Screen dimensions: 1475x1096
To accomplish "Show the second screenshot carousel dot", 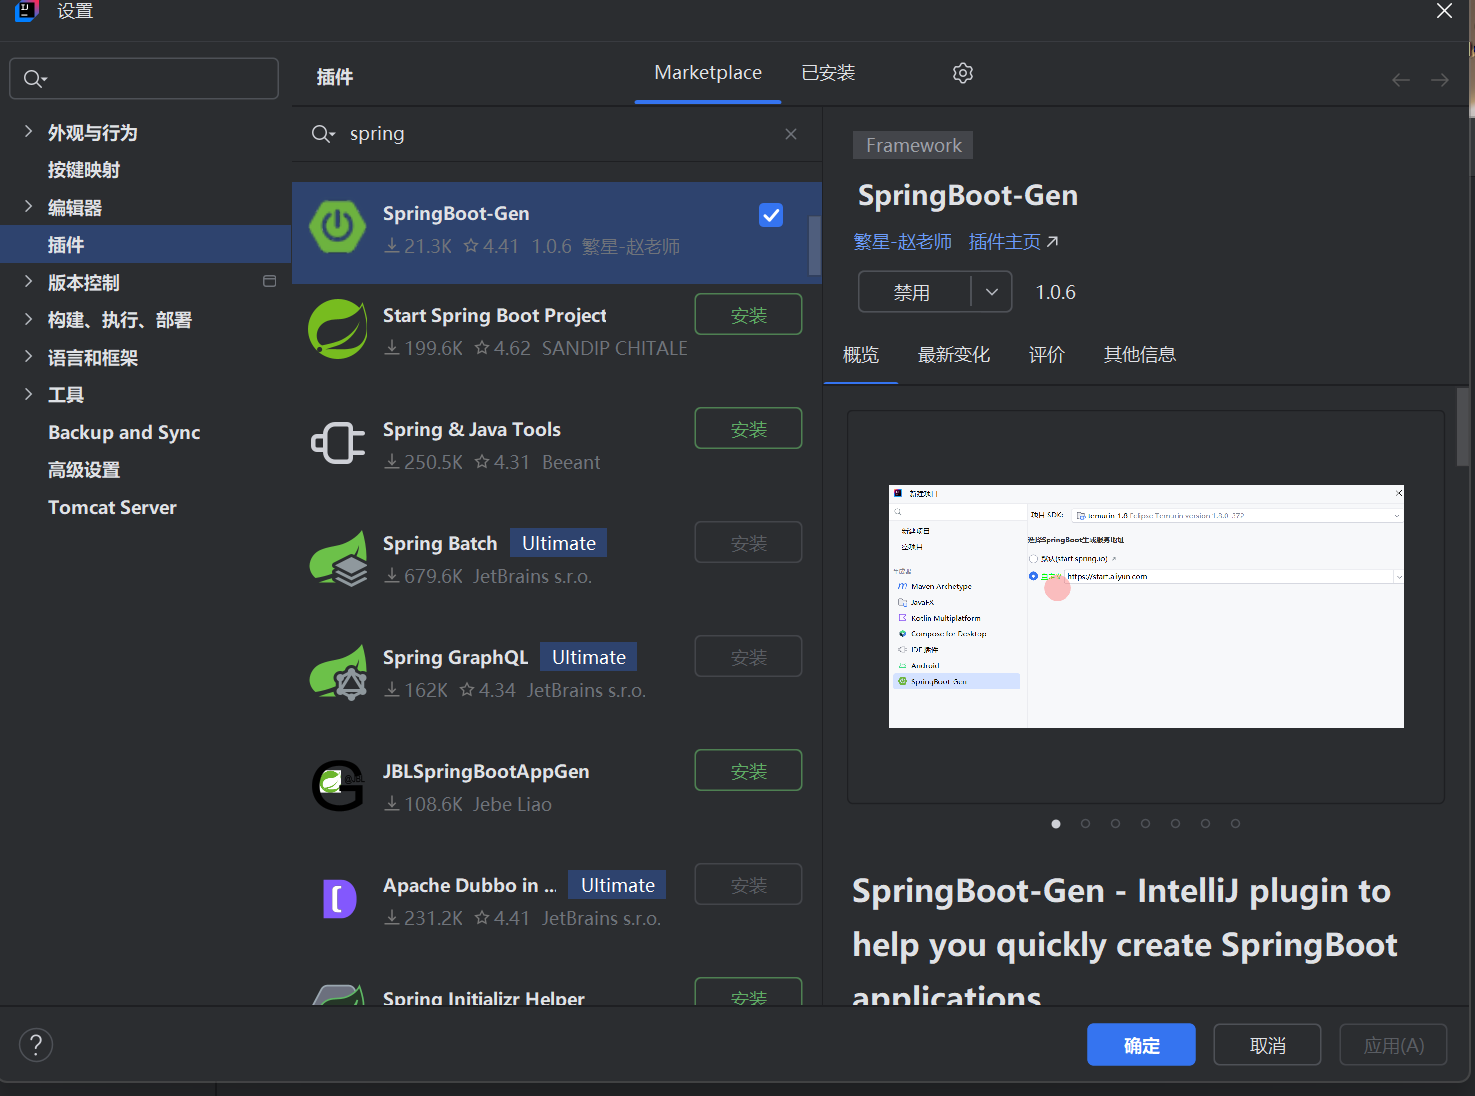I will pyautogui.click(x=1086, y=824).
